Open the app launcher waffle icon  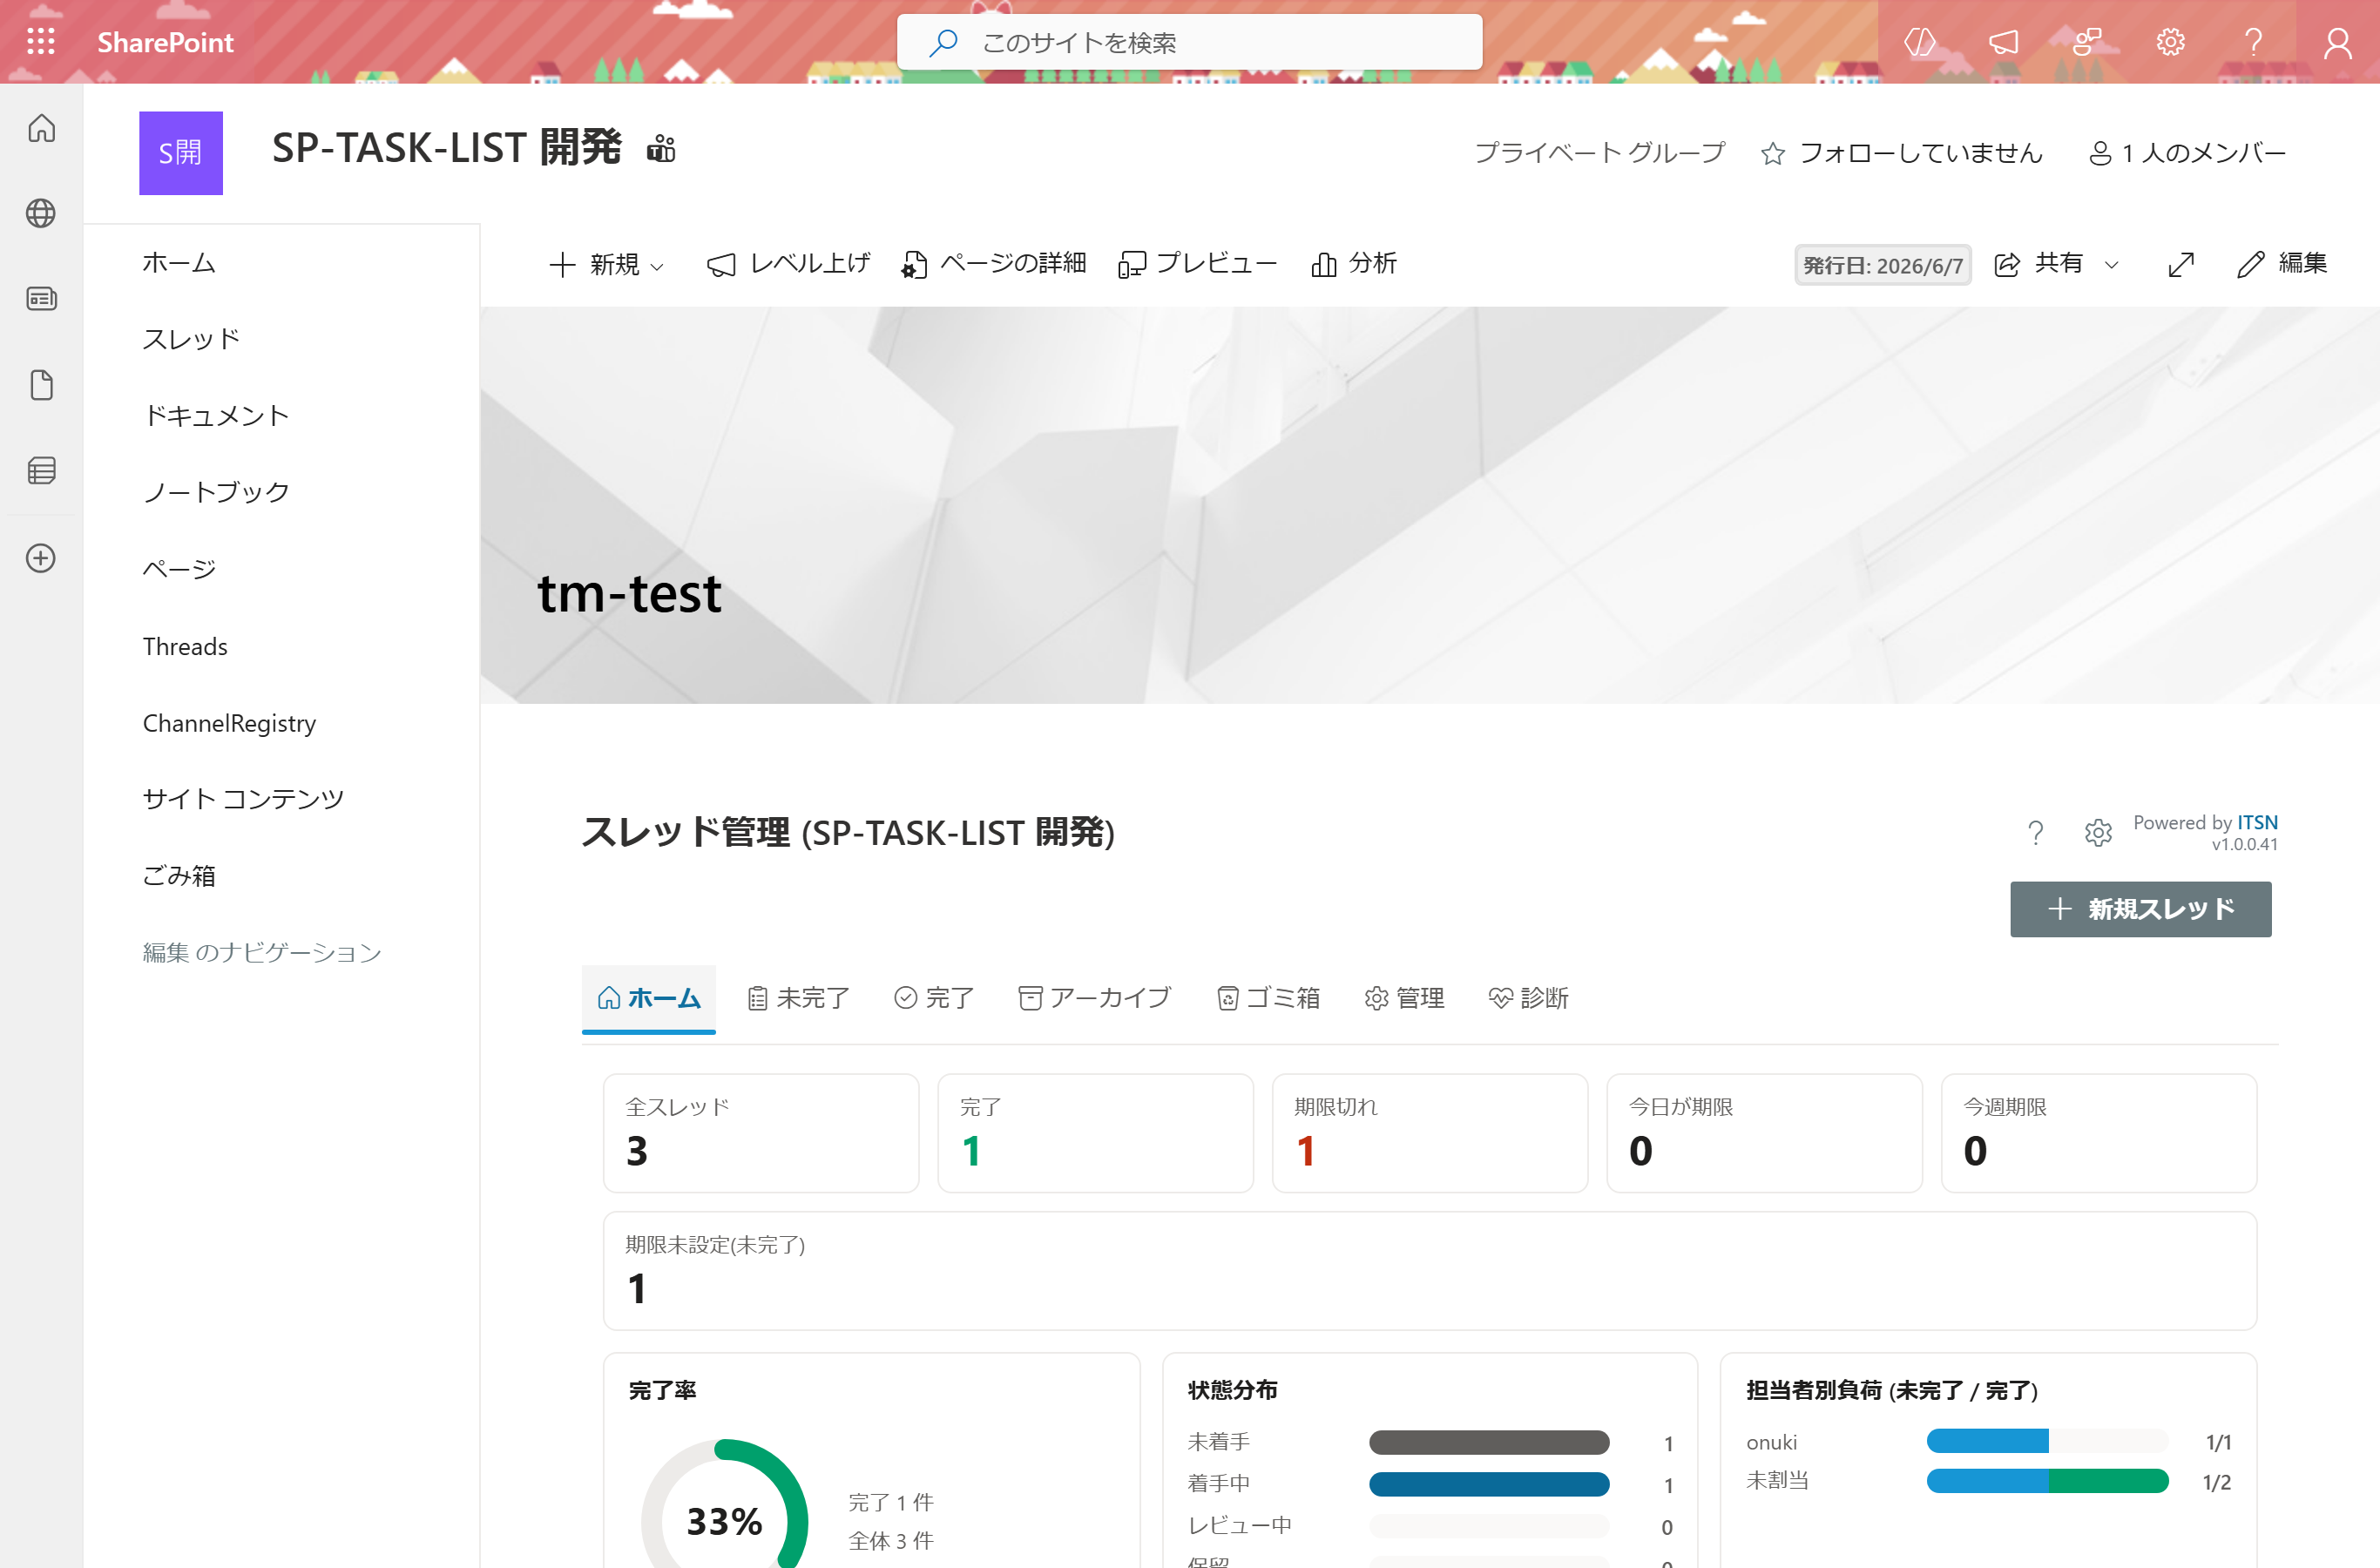[41, 41]
